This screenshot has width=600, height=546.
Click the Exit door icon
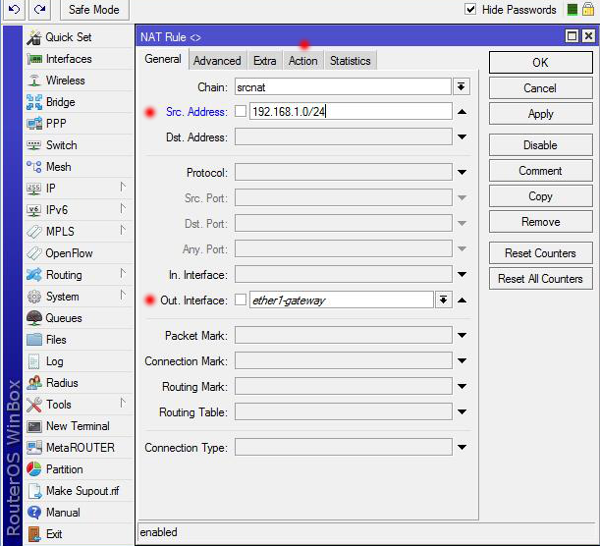click(34, 534)
